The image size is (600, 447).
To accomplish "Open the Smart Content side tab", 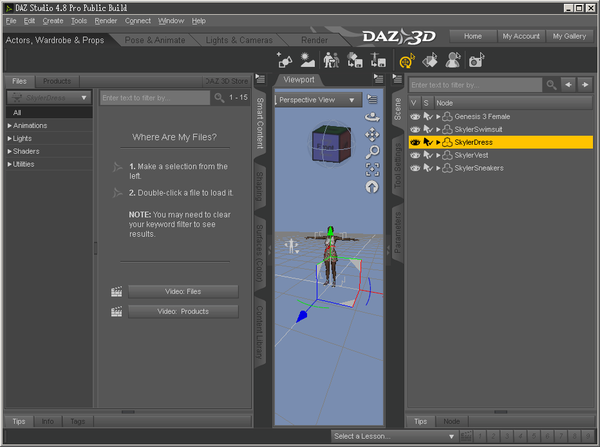I will tap(260, 123).
